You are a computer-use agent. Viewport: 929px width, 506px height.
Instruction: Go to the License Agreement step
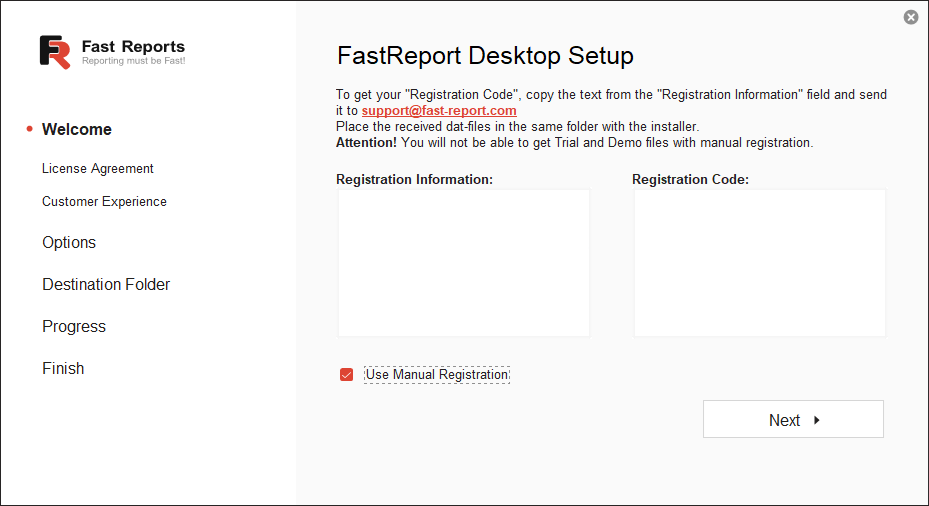(98, 169)
